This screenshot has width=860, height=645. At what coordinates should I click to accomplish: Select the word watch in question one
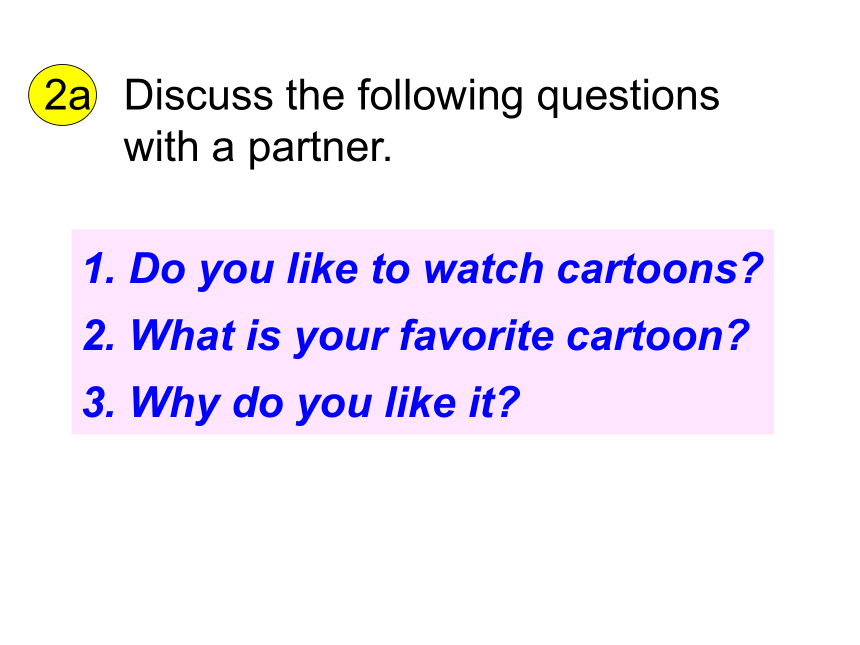(x=483, y=269)
